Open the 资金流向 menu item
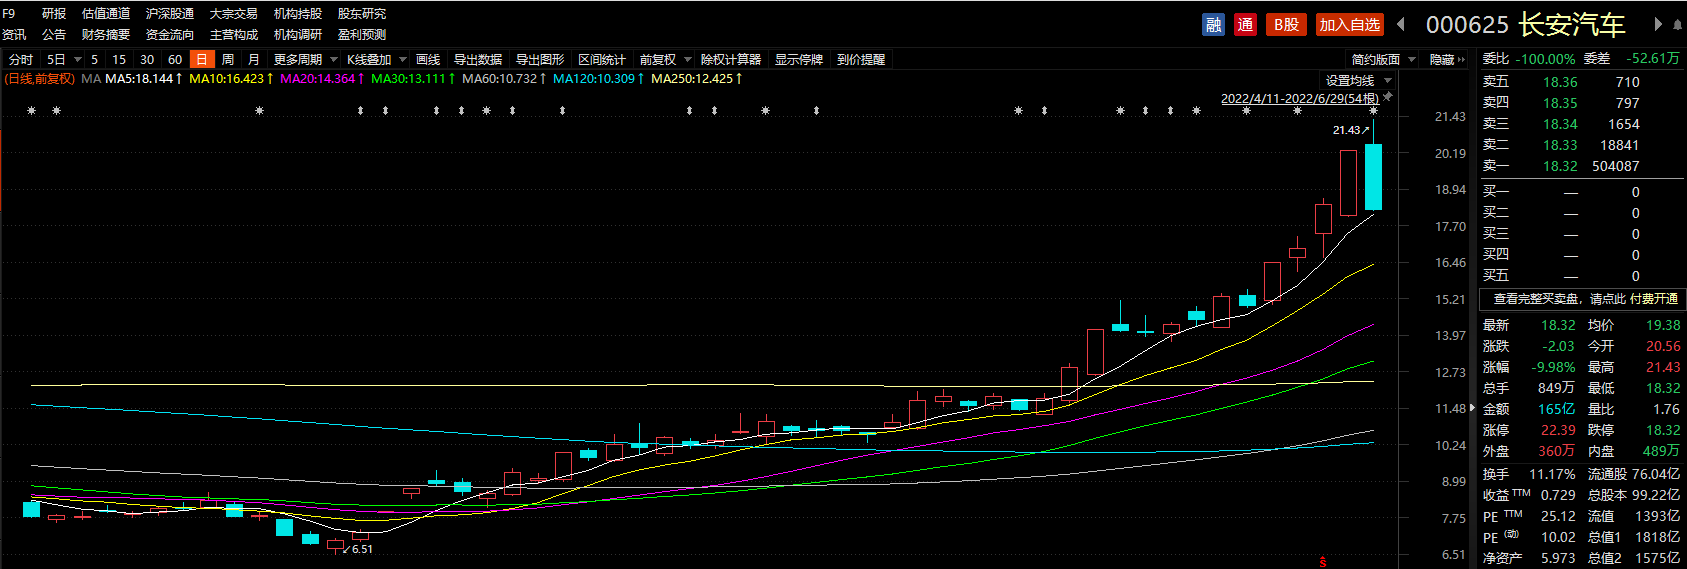This screenshot has height=569, width=1687. [x=169, y=35]
